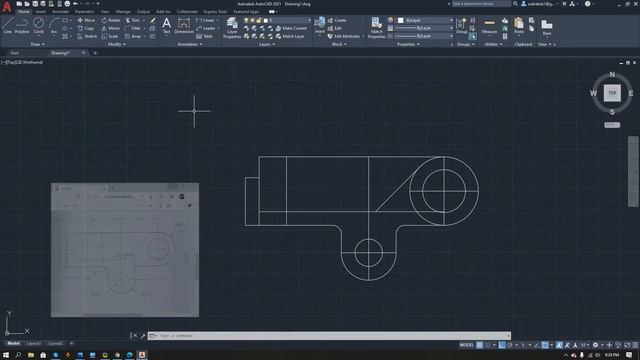Click the white object color swatch
Image resolution: width=640 pixels, height=360 pixels.
tap(401, 20)
